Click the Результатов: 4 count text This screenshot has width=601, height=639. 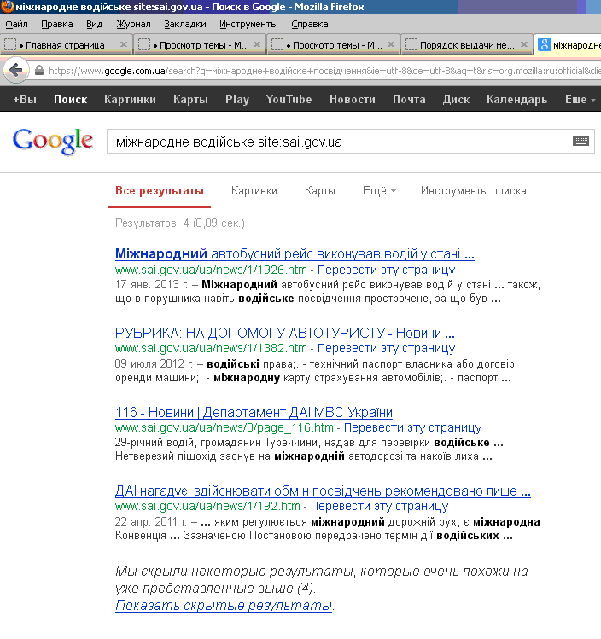(x=180, y=223)
